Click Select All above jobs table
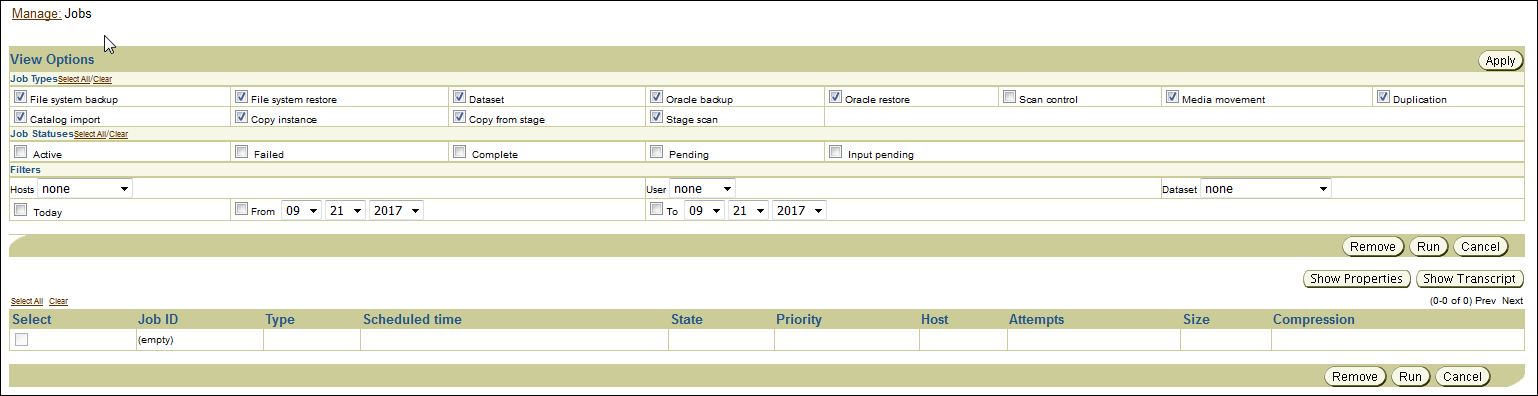The width and height of the screenshot is (1538, 396). [27, 301]
